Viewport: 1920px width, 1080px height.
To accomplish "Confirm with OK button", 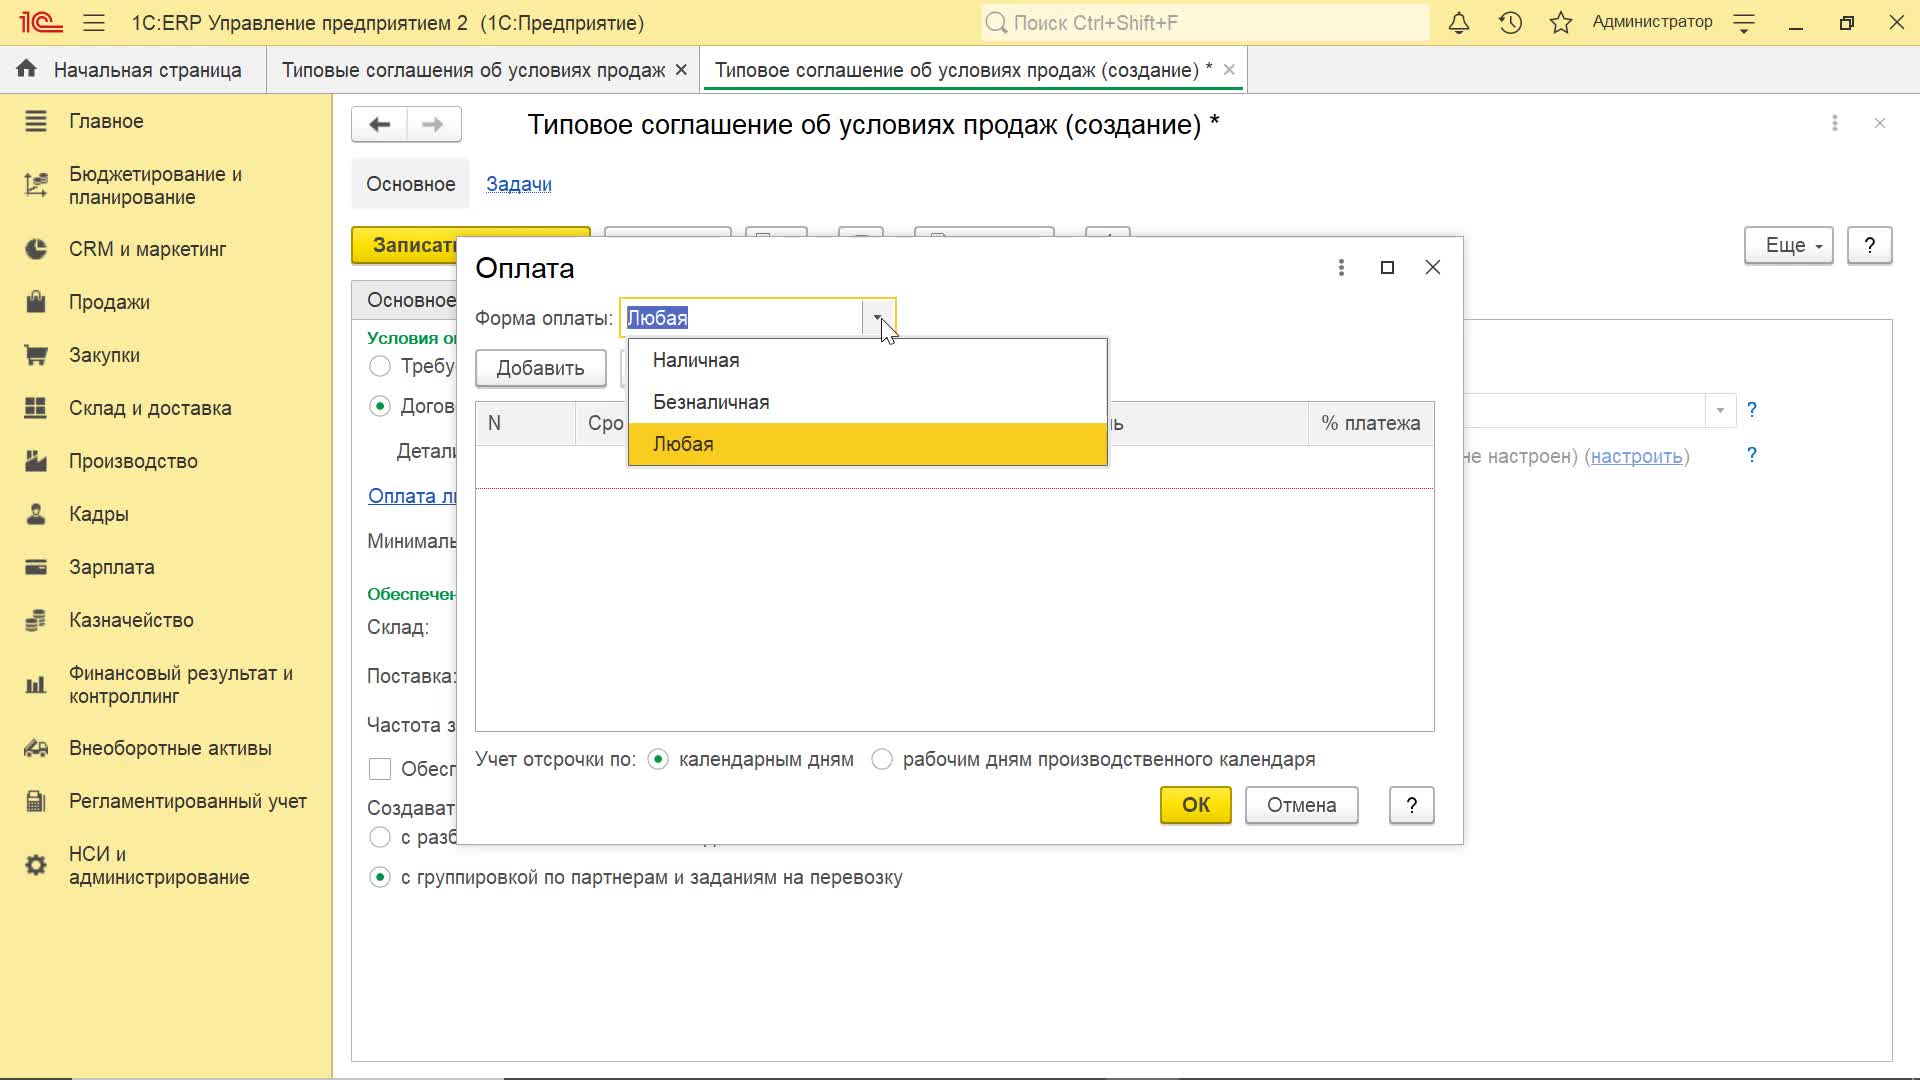I will click(1195, 805).
